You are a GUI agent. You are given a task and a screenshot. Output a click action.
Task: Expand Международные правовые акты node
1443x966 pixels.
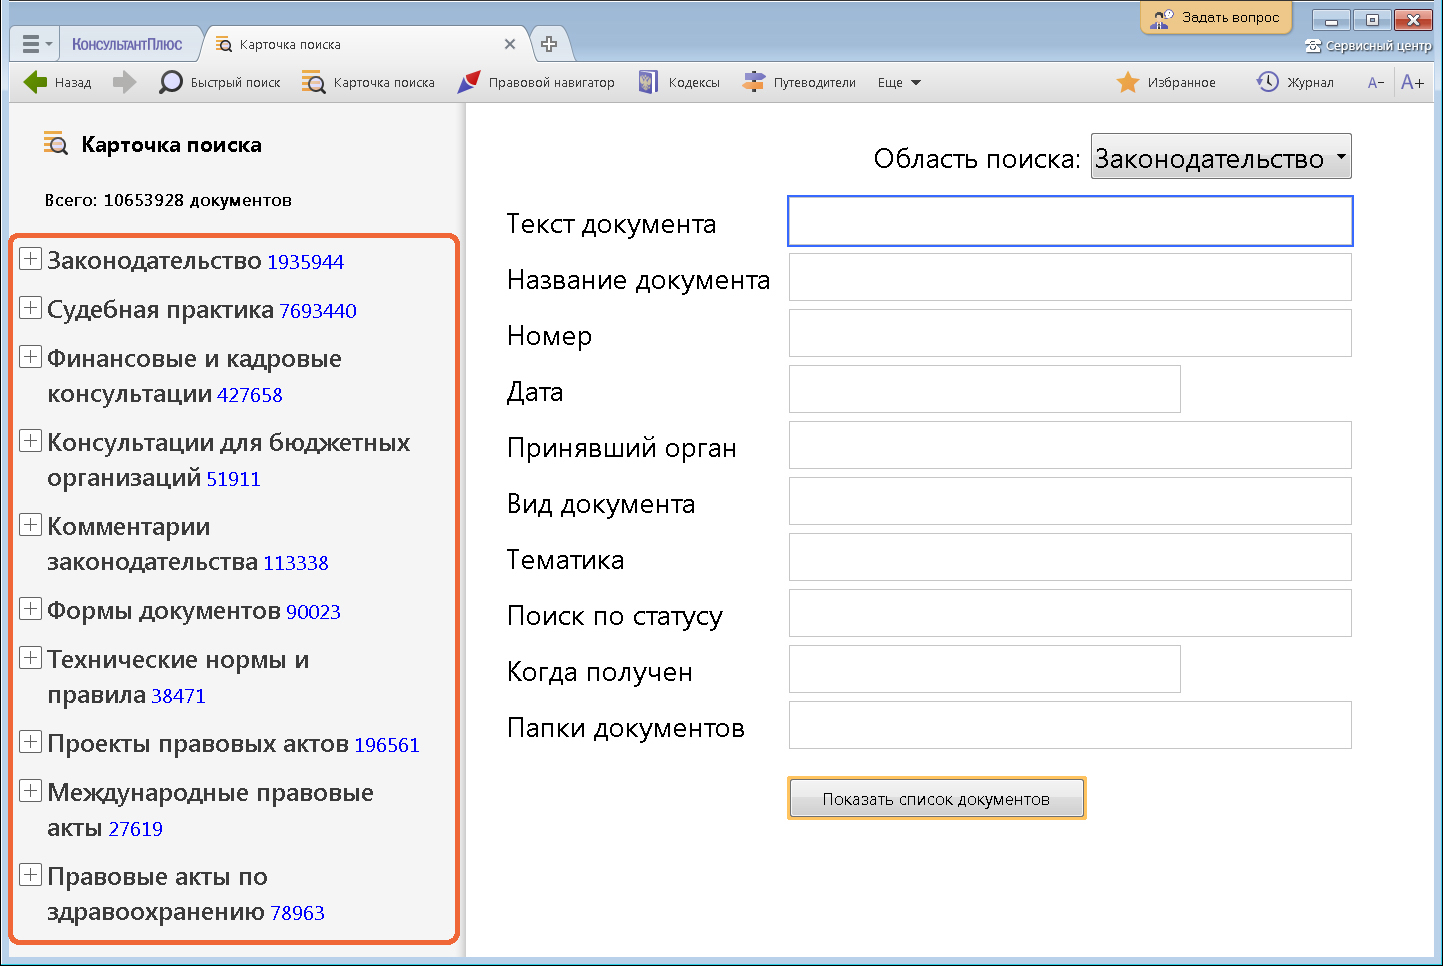(31, 791)
